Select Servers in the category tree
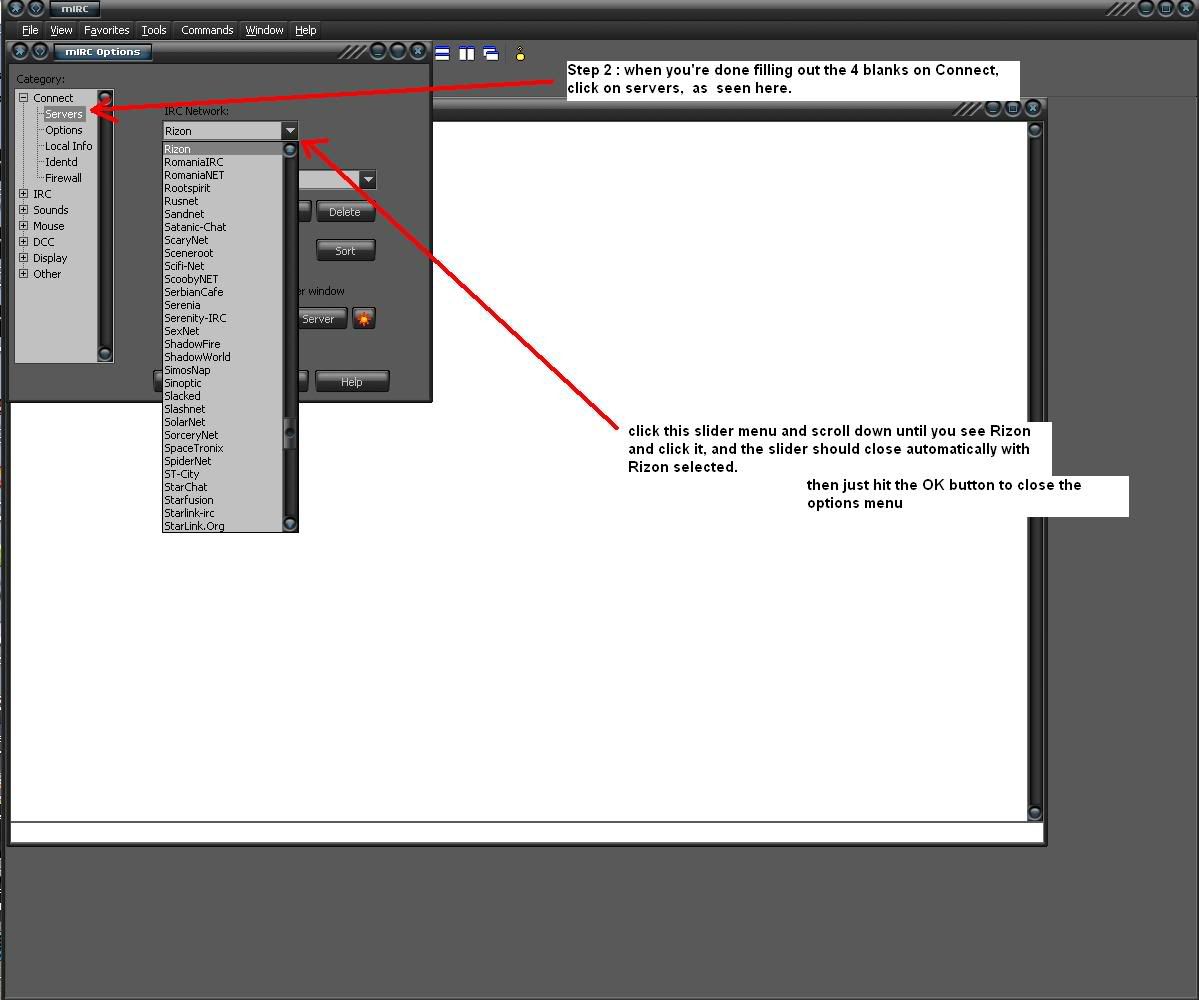1199x1000 pixels. (x=63, y=114)
